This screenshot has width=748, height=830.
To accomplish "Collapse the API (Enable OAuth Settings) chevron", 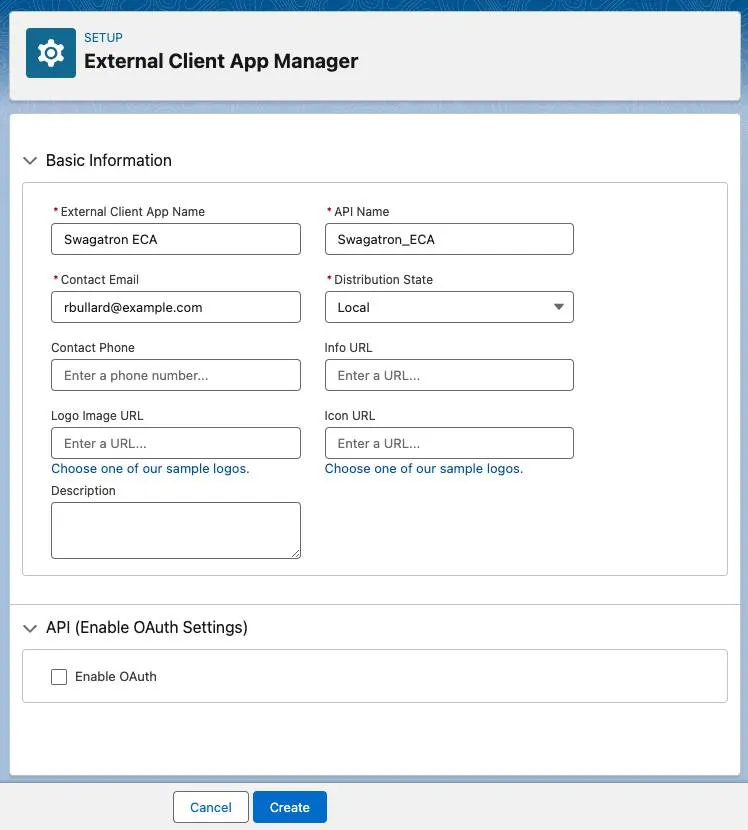I will pos(30,628).
